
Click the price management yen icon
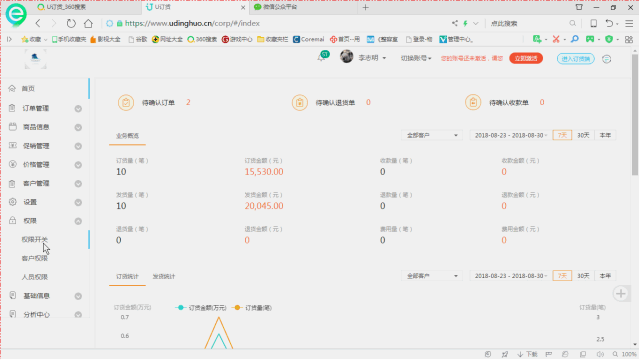point(13,164)
